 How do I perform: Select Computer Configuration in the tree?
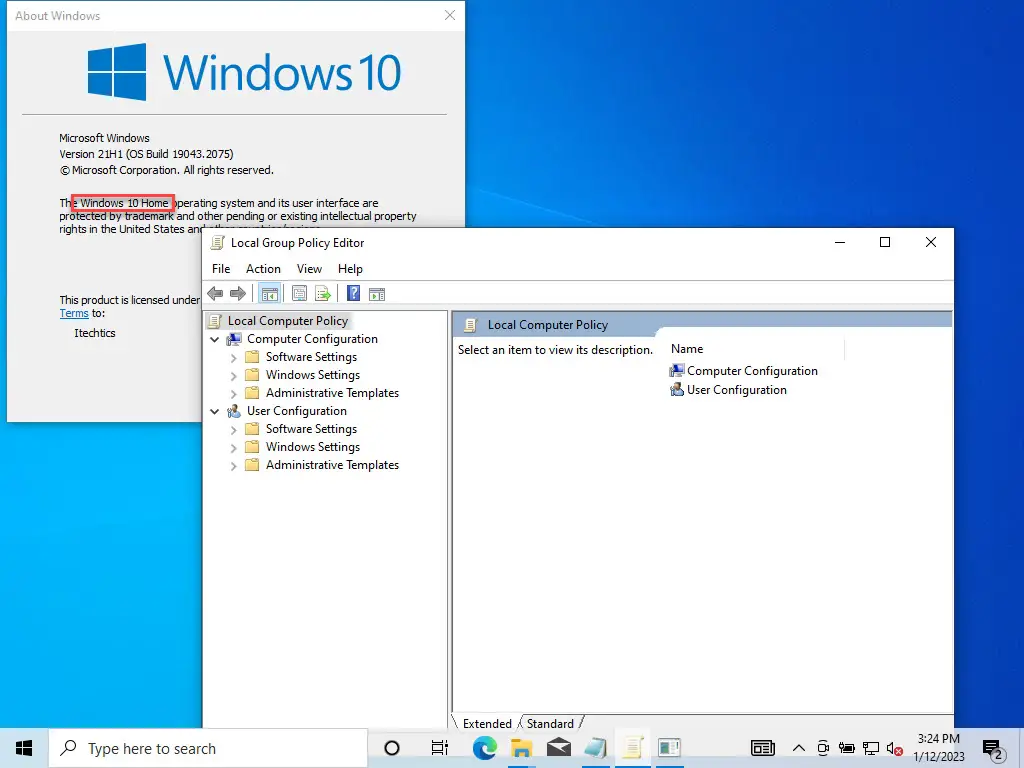312,339
